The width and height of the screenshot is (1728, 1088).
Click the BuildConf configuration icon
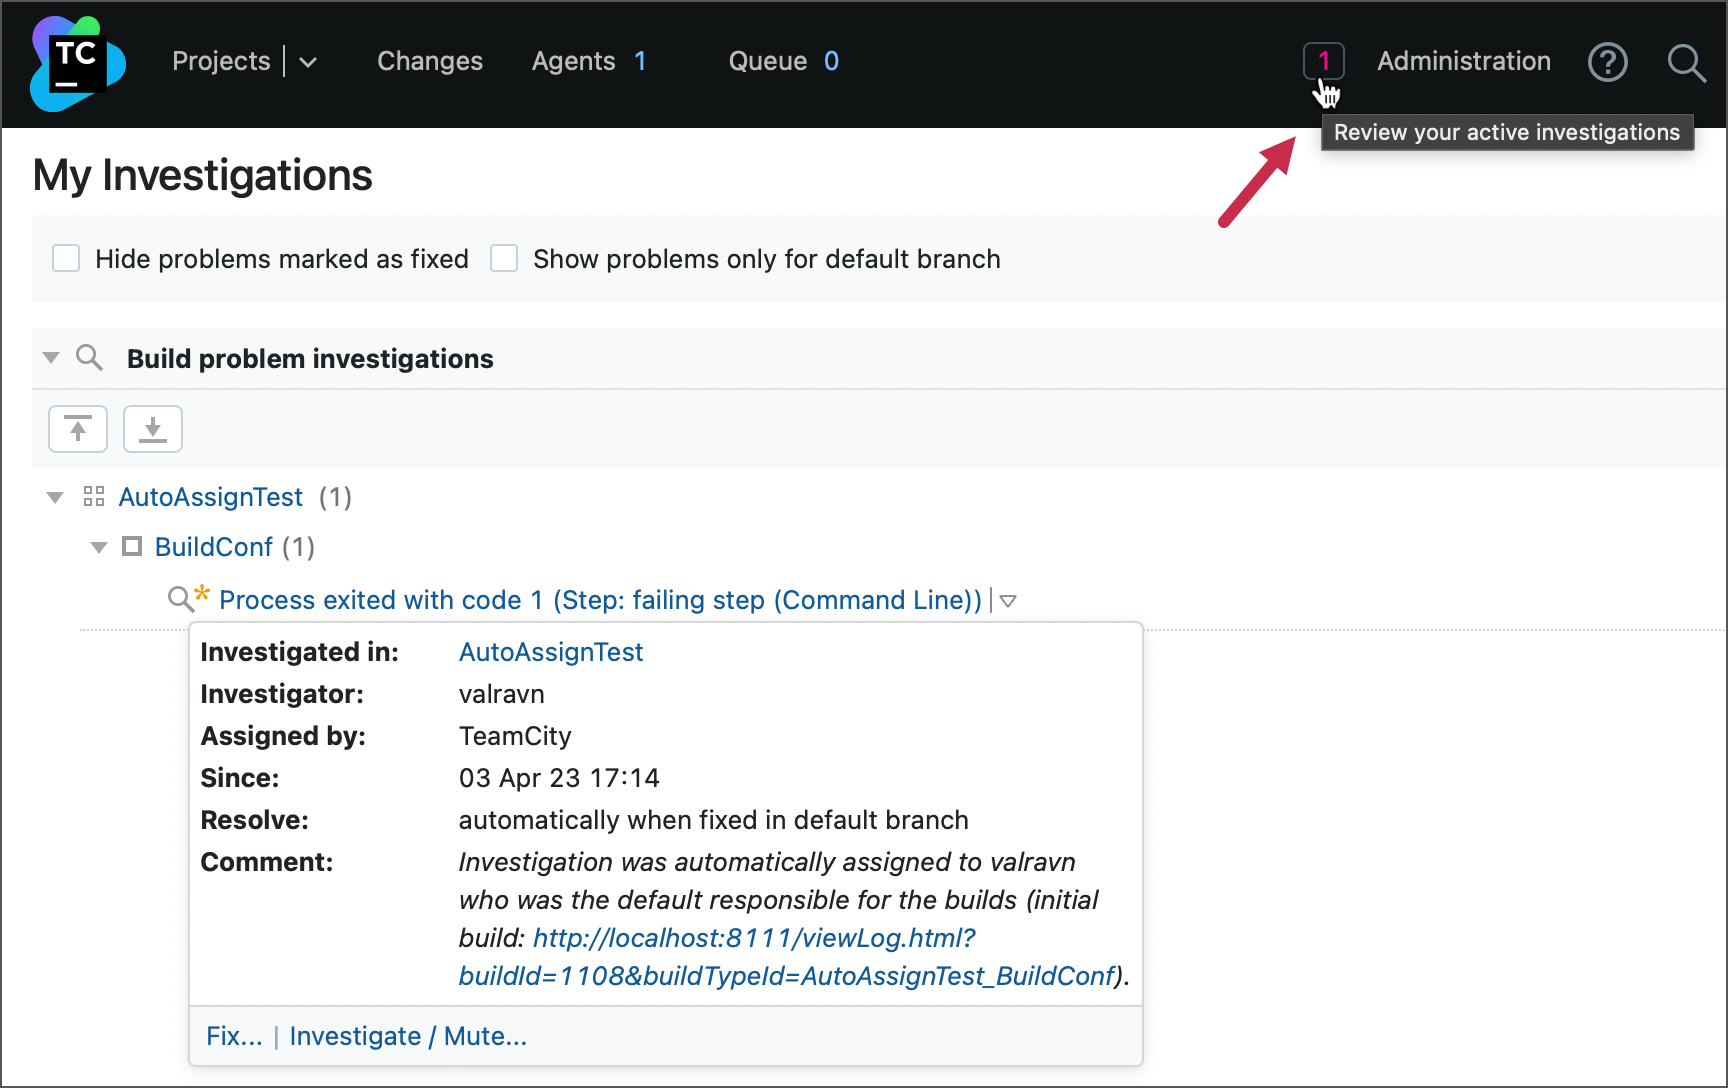(131, 546)
